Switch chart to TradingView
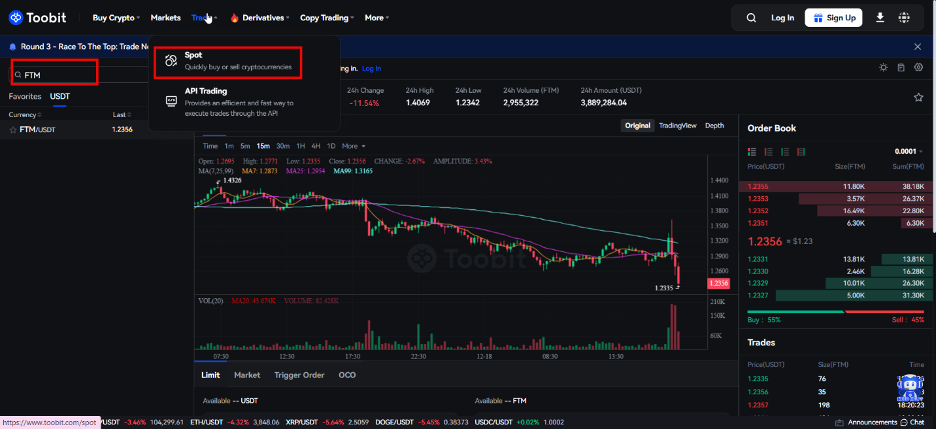Viewport: 936px width, 430px height. (678, 125)
